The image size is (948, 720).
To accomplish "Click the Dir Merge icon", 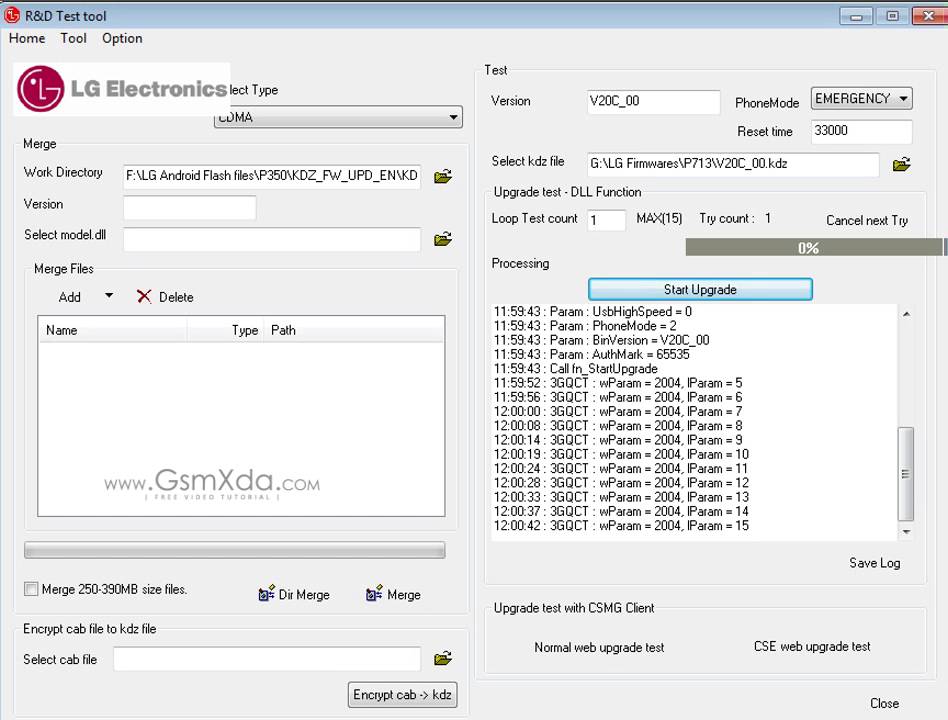I will (267, 593).
